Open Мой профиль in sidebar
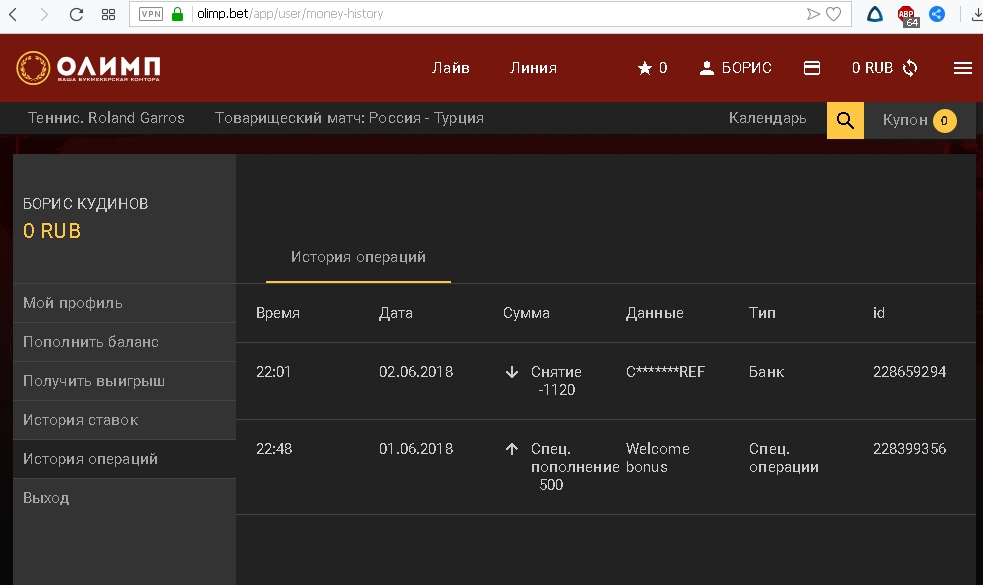The height and width of the screenshot is (585, 983). [x=73, y=303]
